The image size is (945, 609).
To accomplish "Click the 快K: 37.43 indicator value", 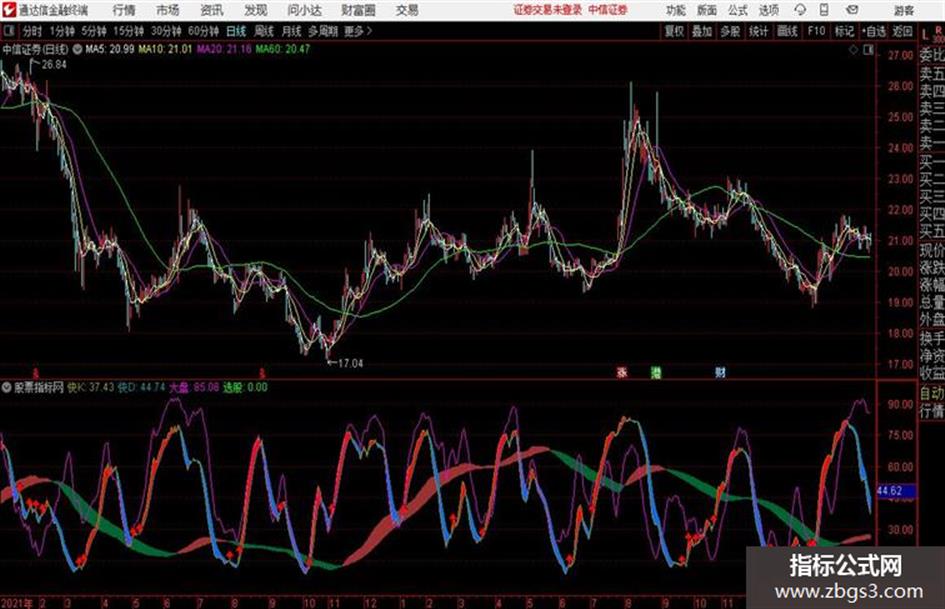I will (90, 387).
